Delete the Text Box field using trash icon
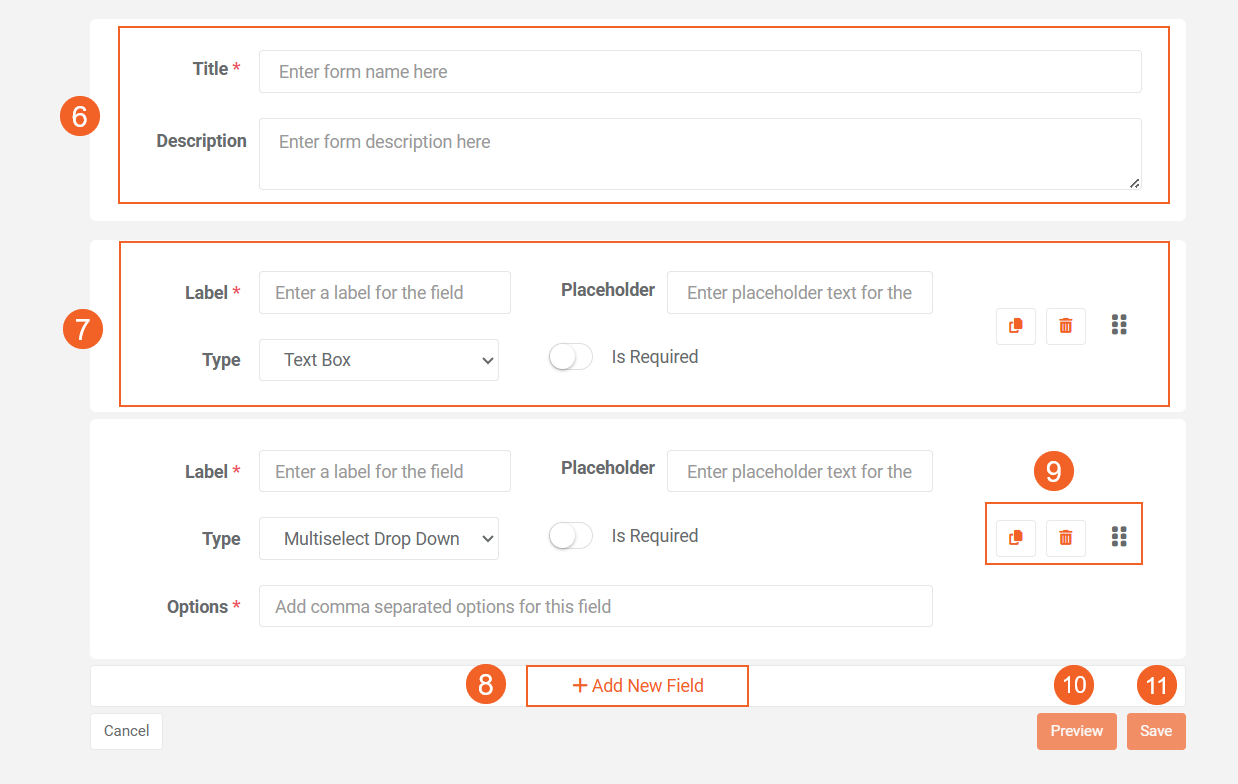 [x=1065, y=326]
